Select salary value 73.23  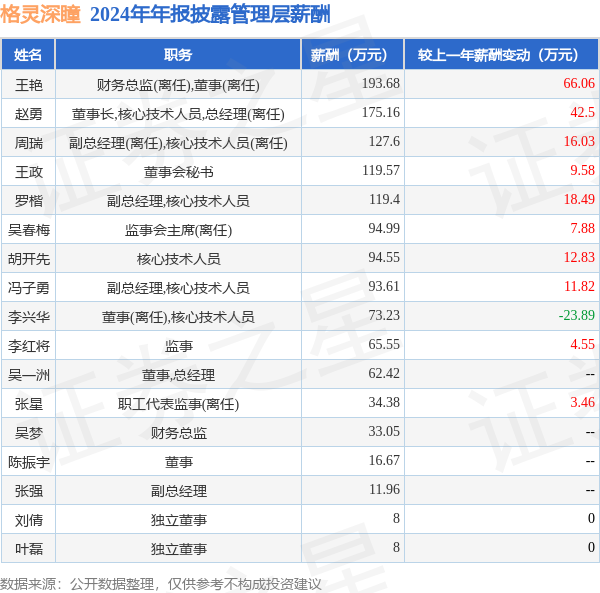(x=384, y=316)
